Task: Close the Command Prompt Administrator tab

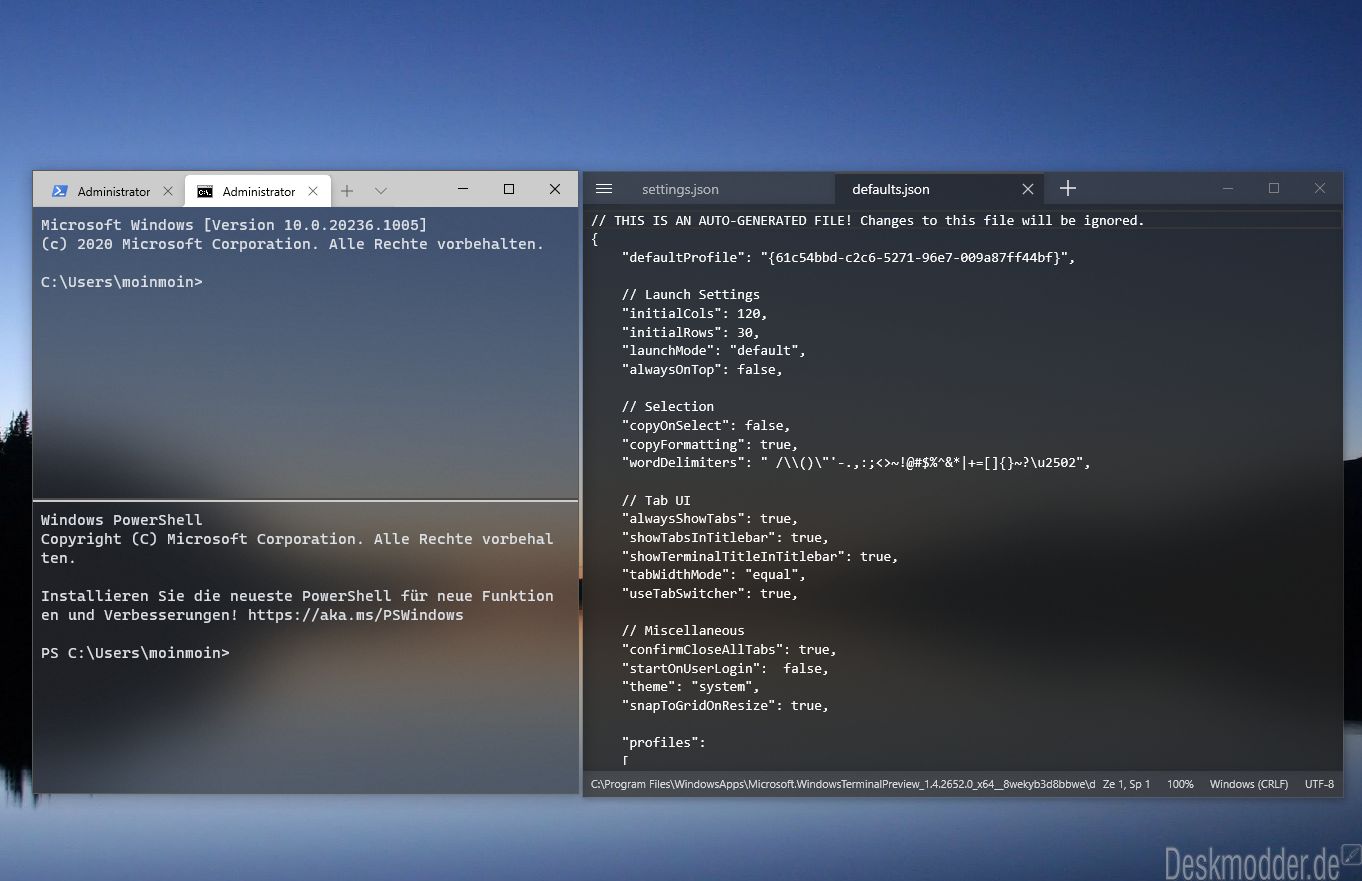Action: click(x=313, y=191)
